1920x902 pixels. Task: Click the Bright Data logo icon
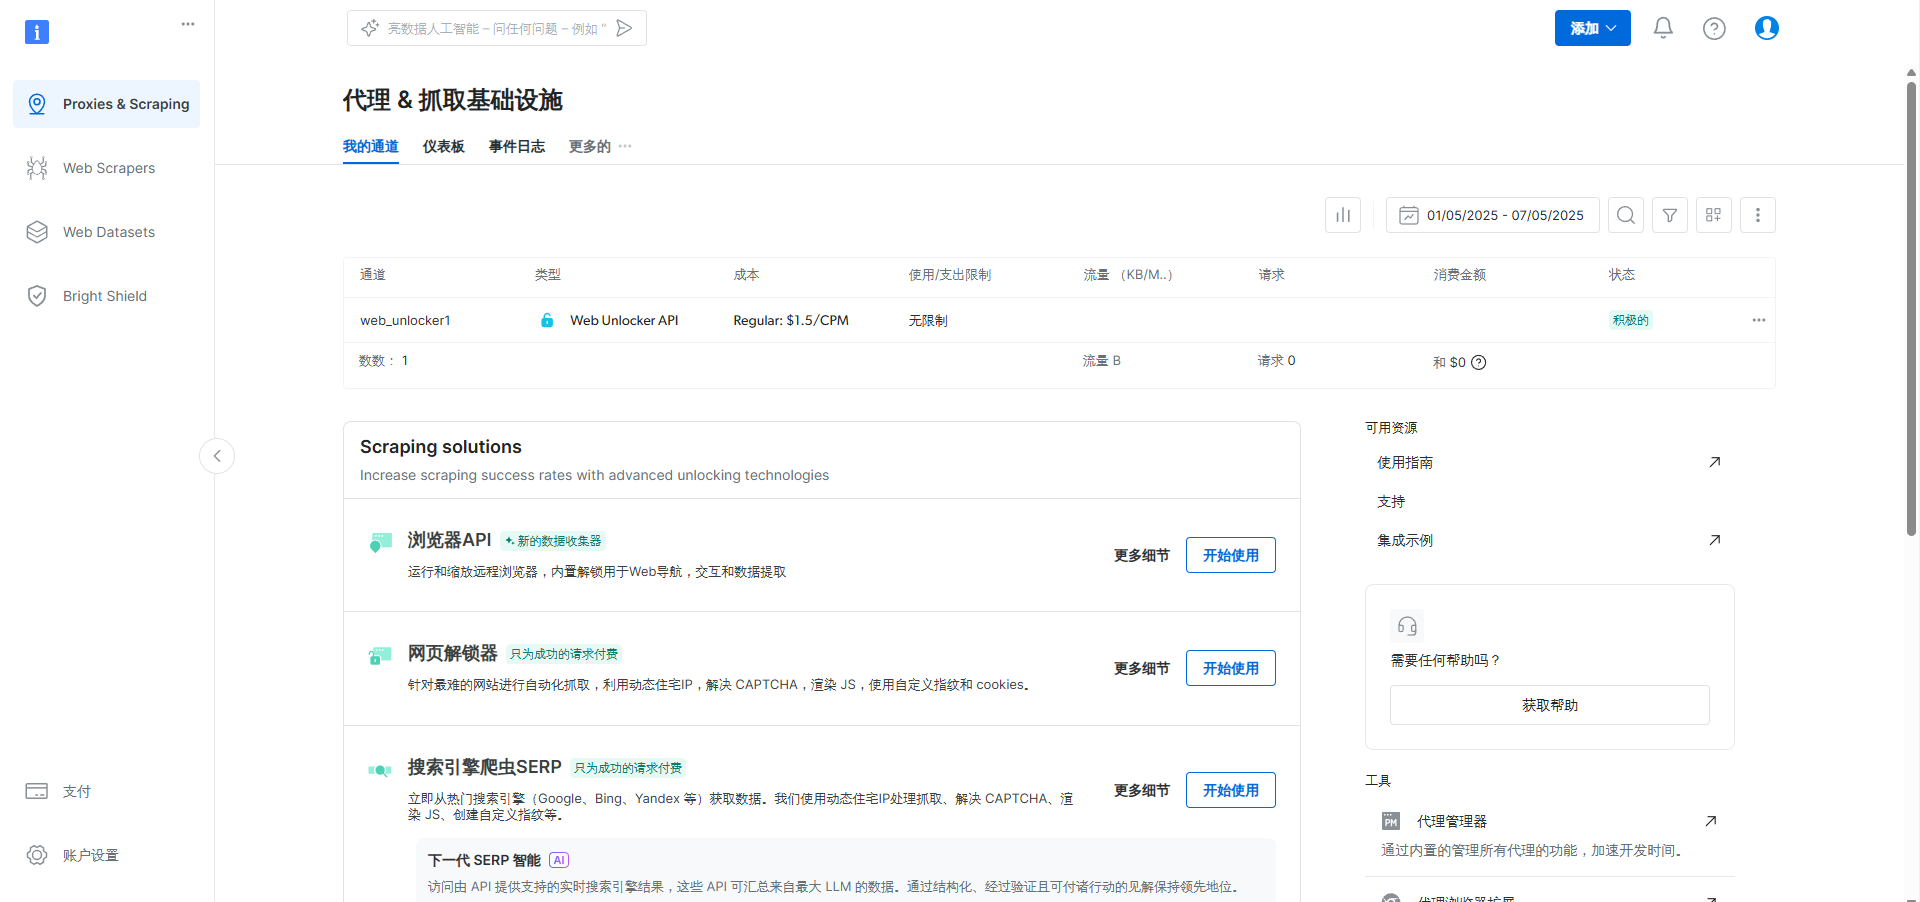point(37,32)
